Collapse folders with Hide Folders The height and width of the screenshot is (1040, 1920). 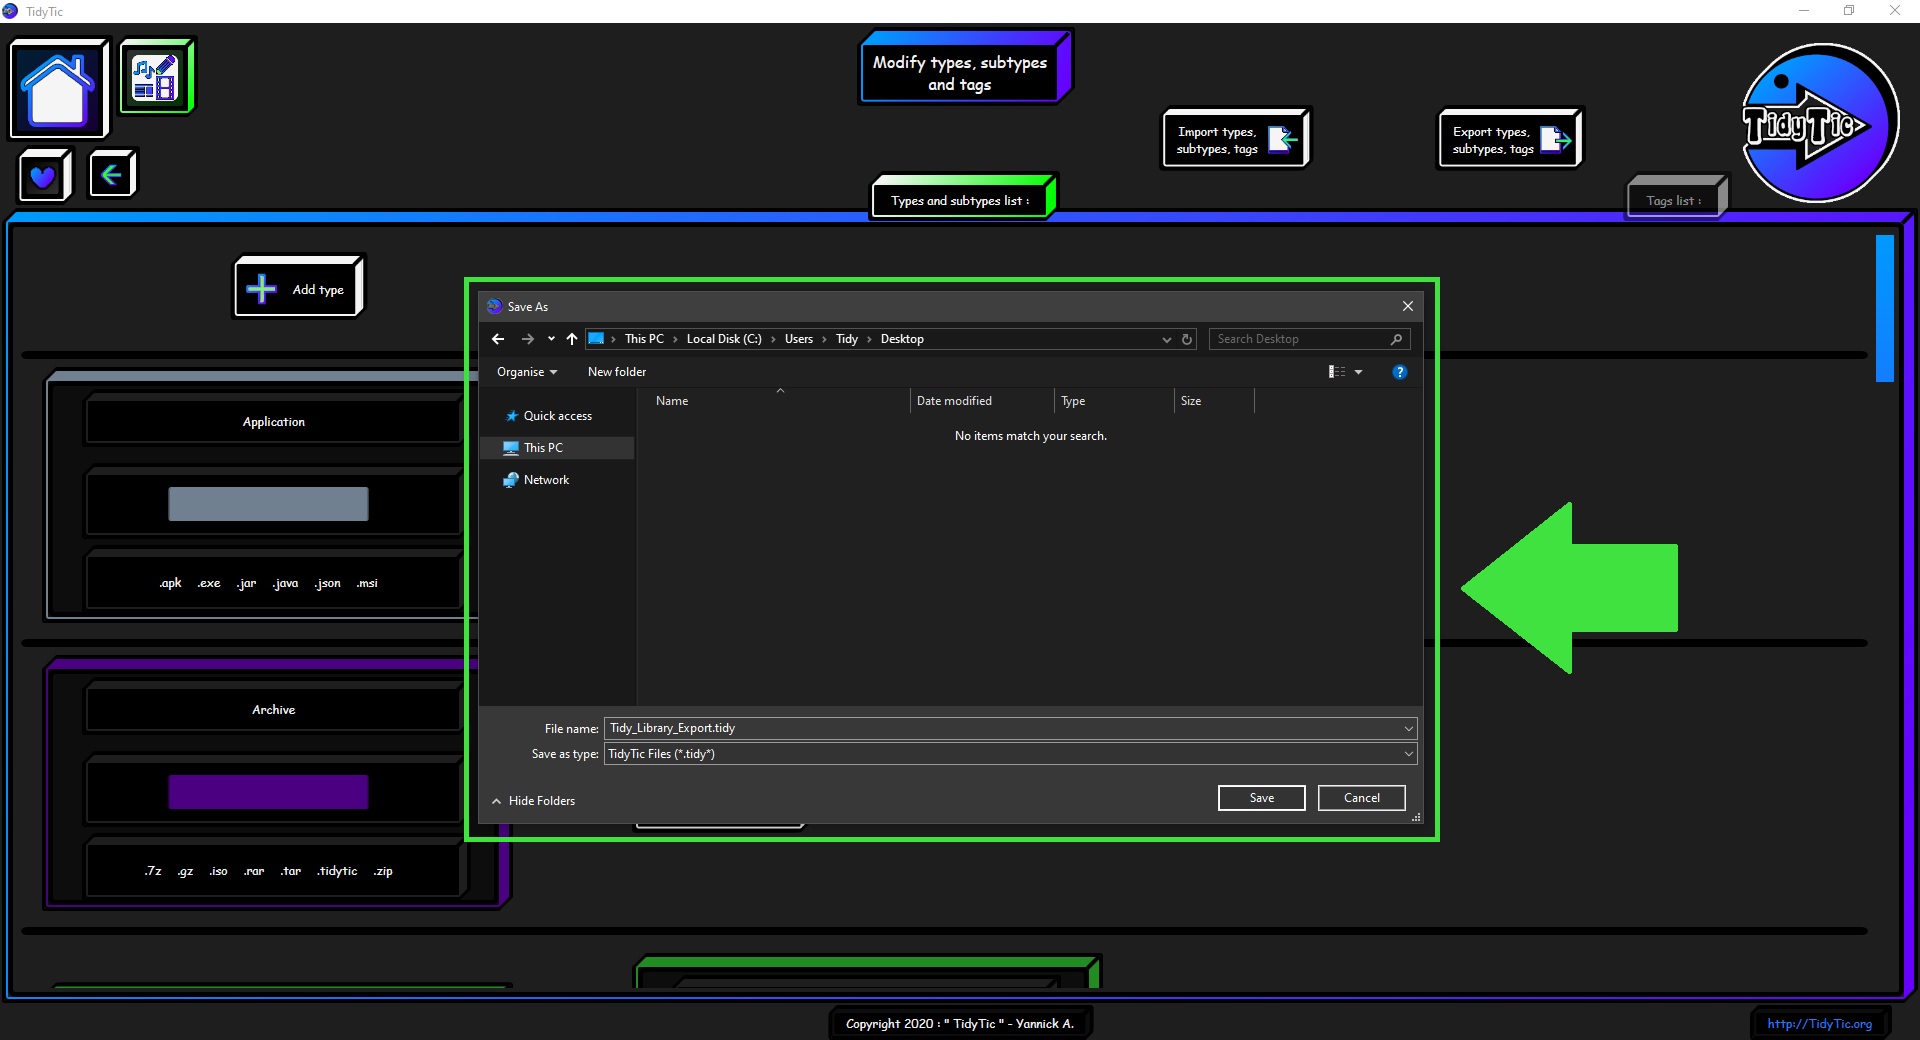pyautogui.click(x=533, y=801)
